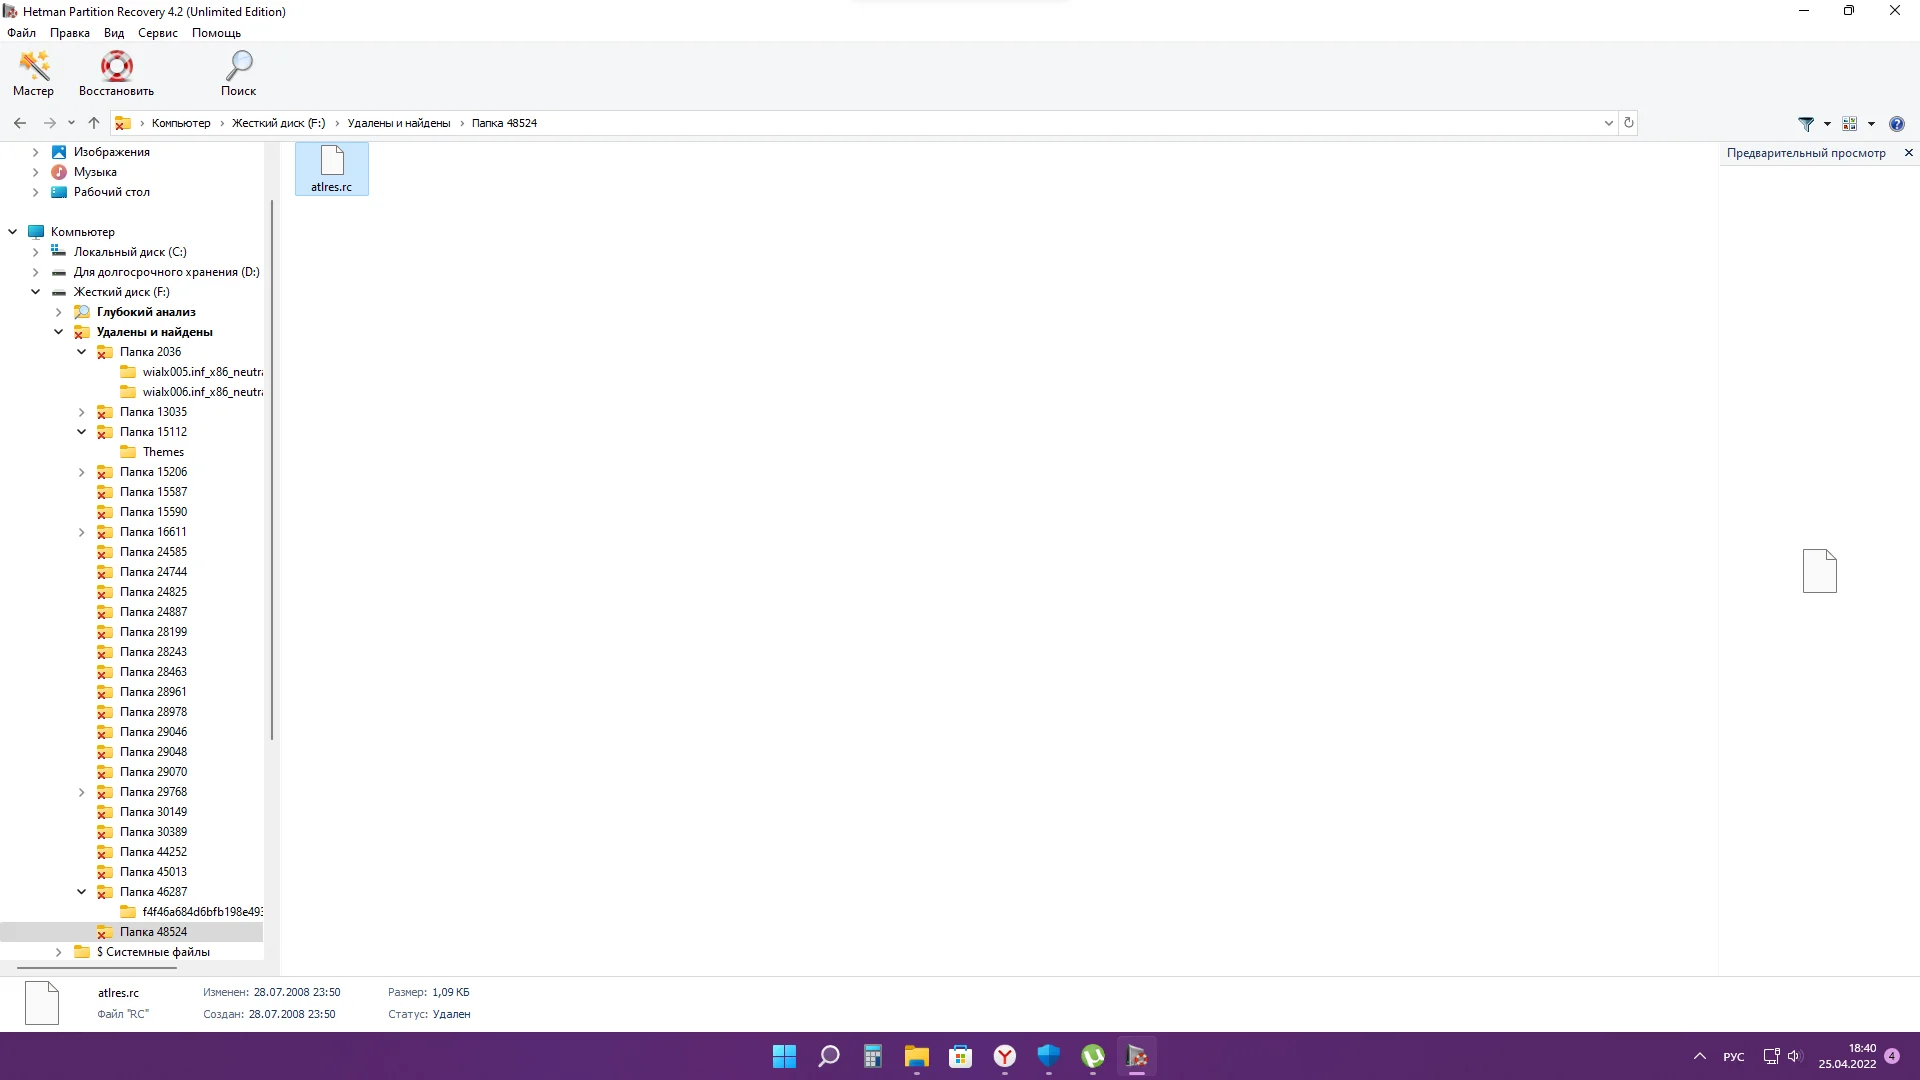Open the Правка menu

click(69, 33)
